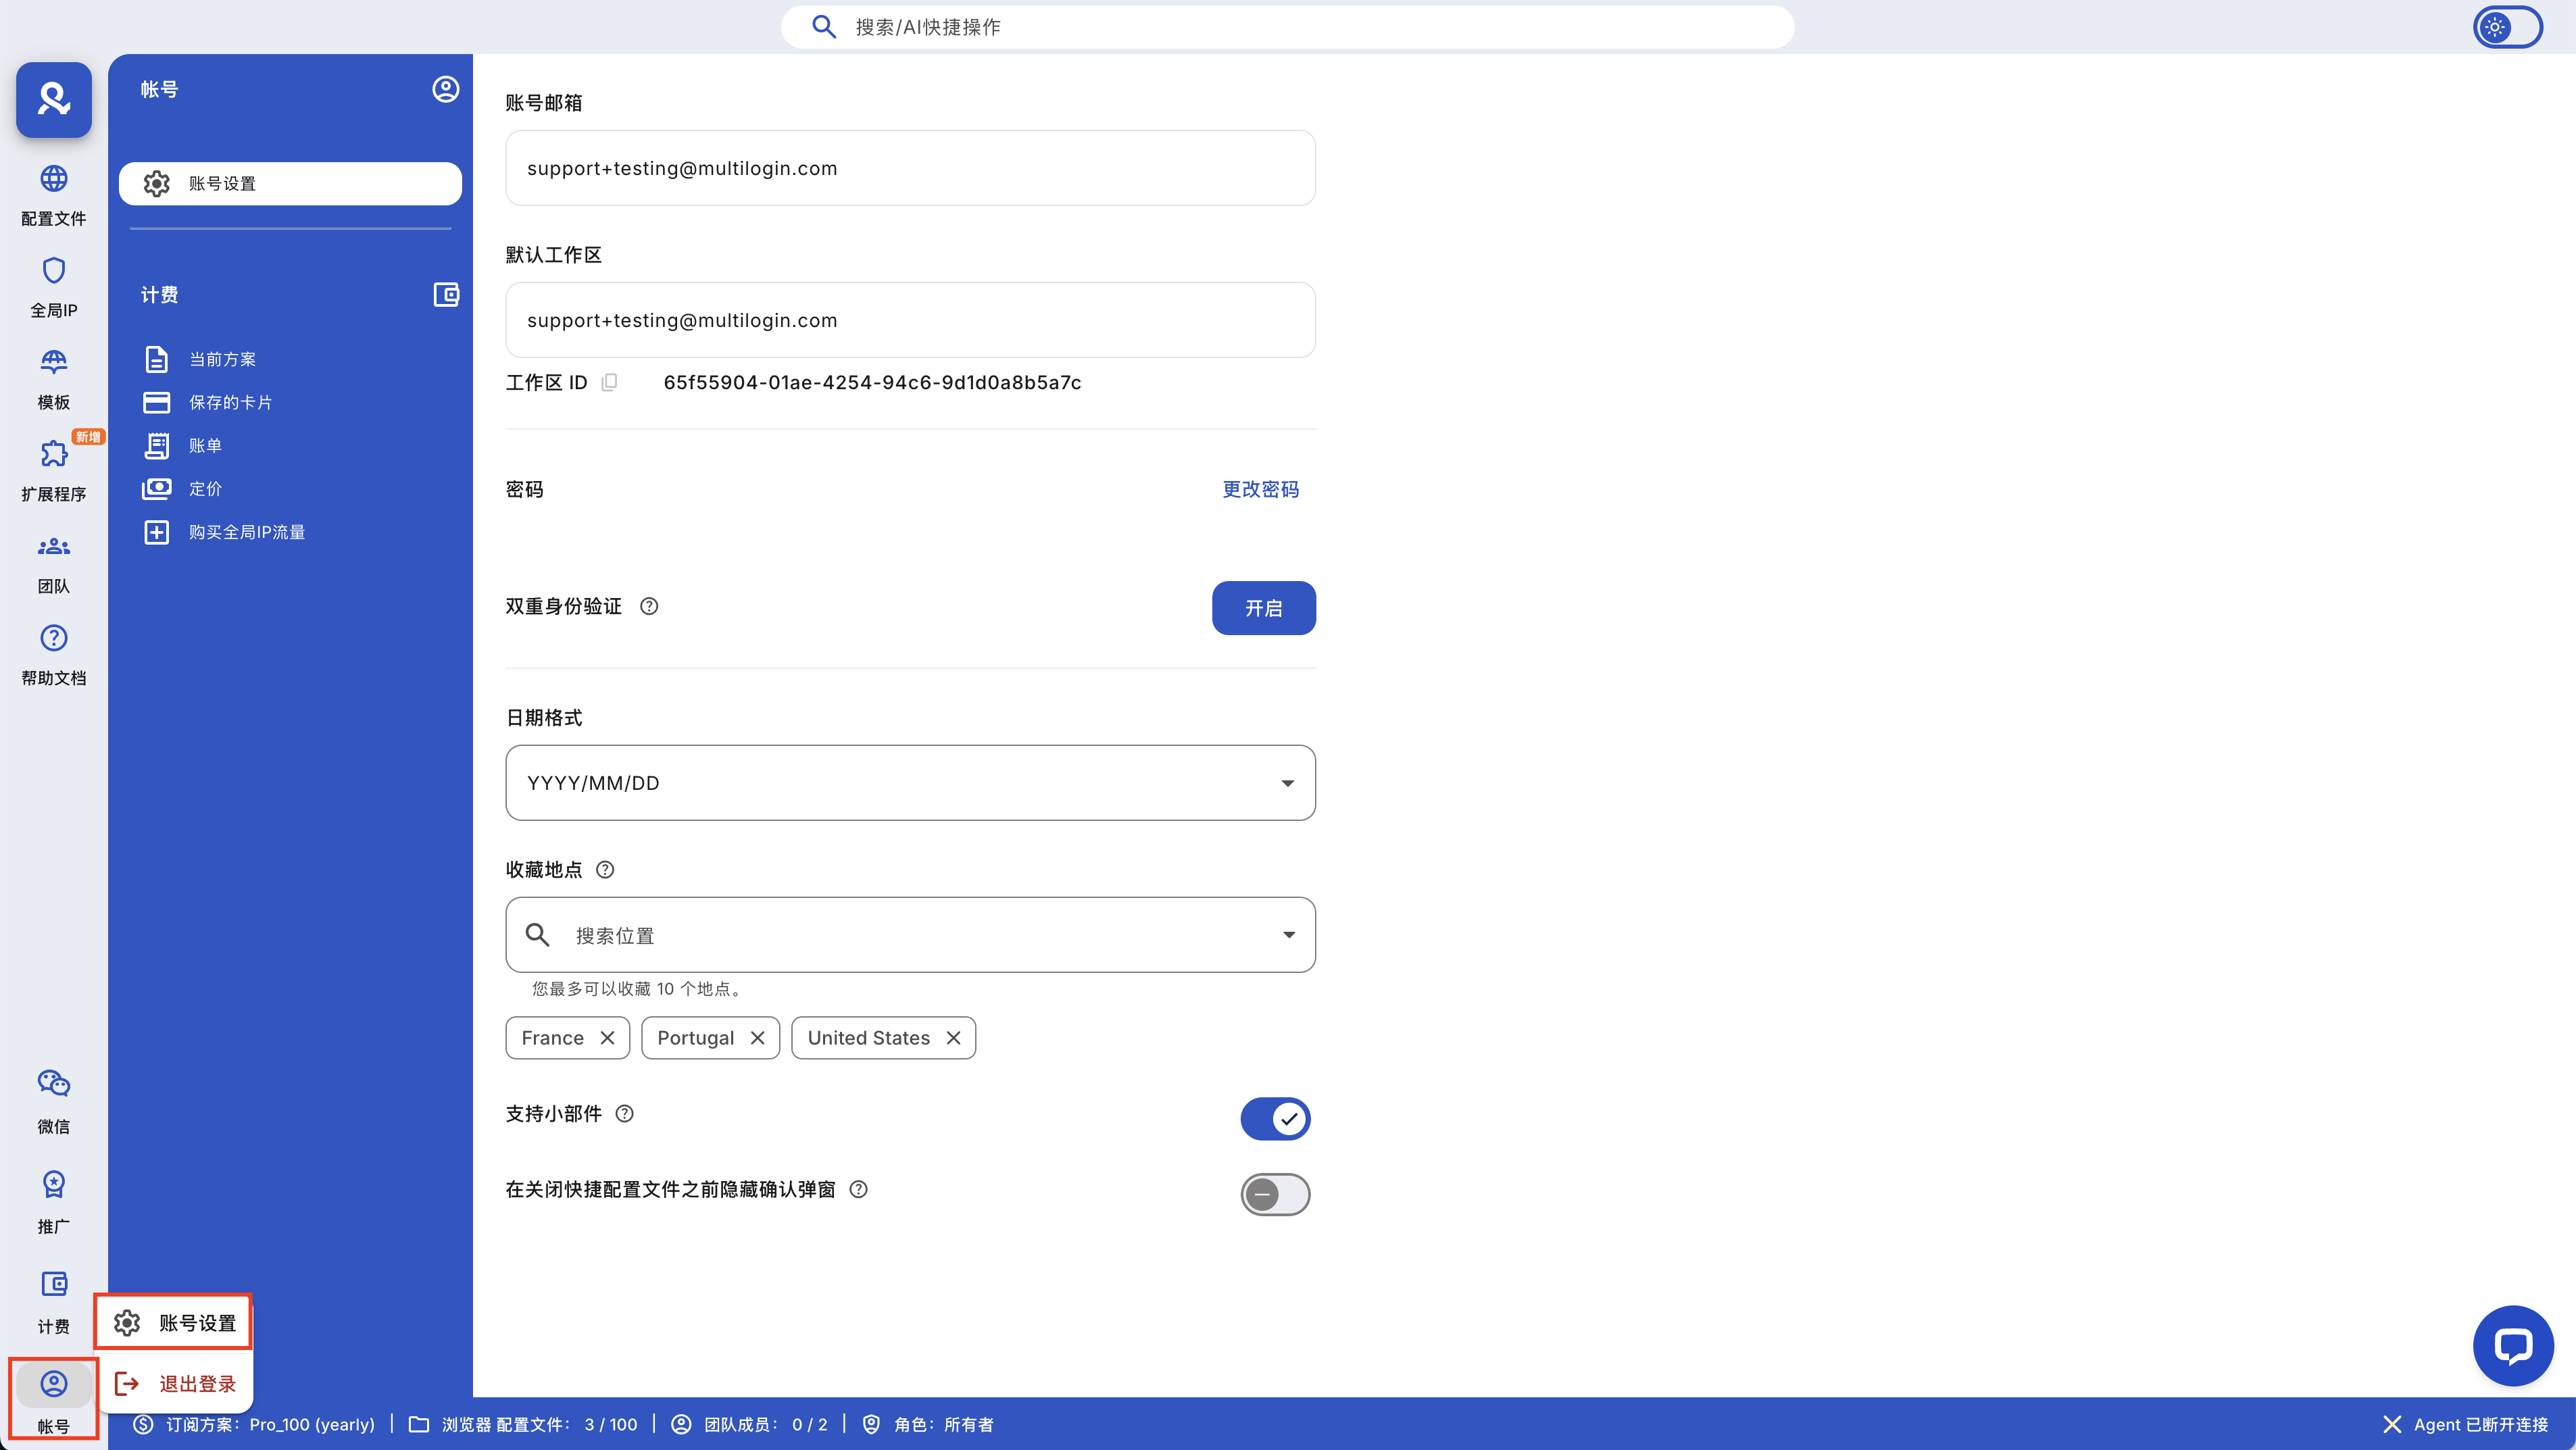
Task: Select 账号设置 in the 帐号 panel
Action: (290, 184)
